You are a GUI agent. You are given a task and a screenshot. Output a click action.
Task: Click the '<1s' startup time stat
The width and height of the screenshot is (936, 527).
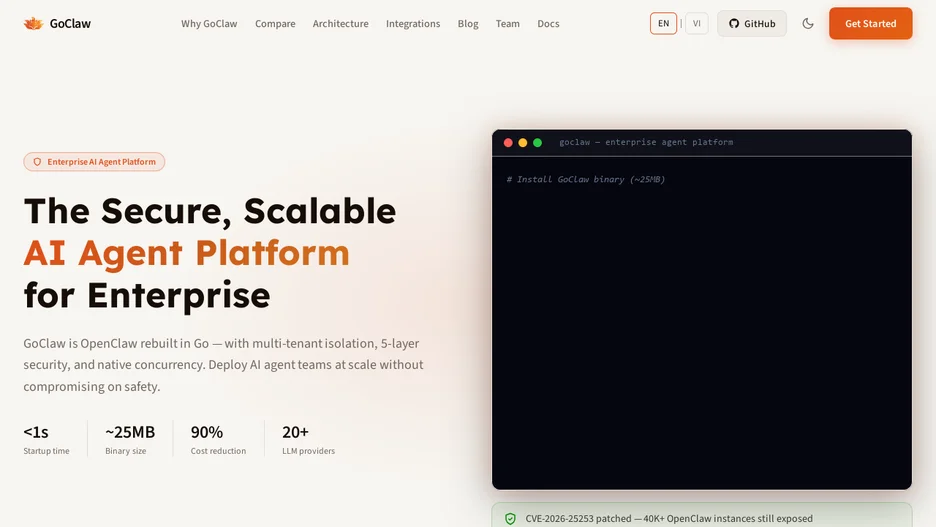pos(36,432)
